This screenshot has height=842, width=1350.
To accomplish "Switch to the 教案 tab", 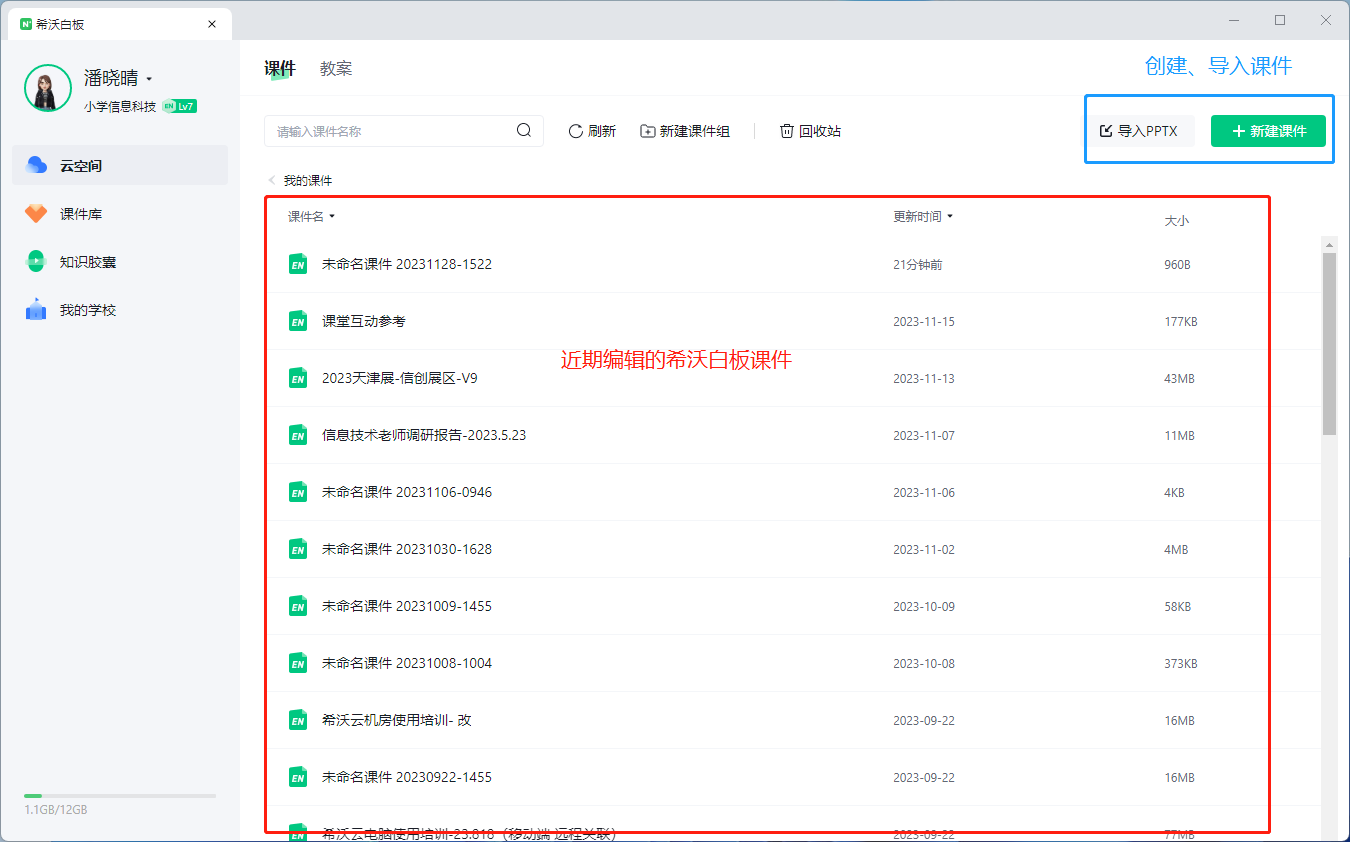I will (336, 68).
